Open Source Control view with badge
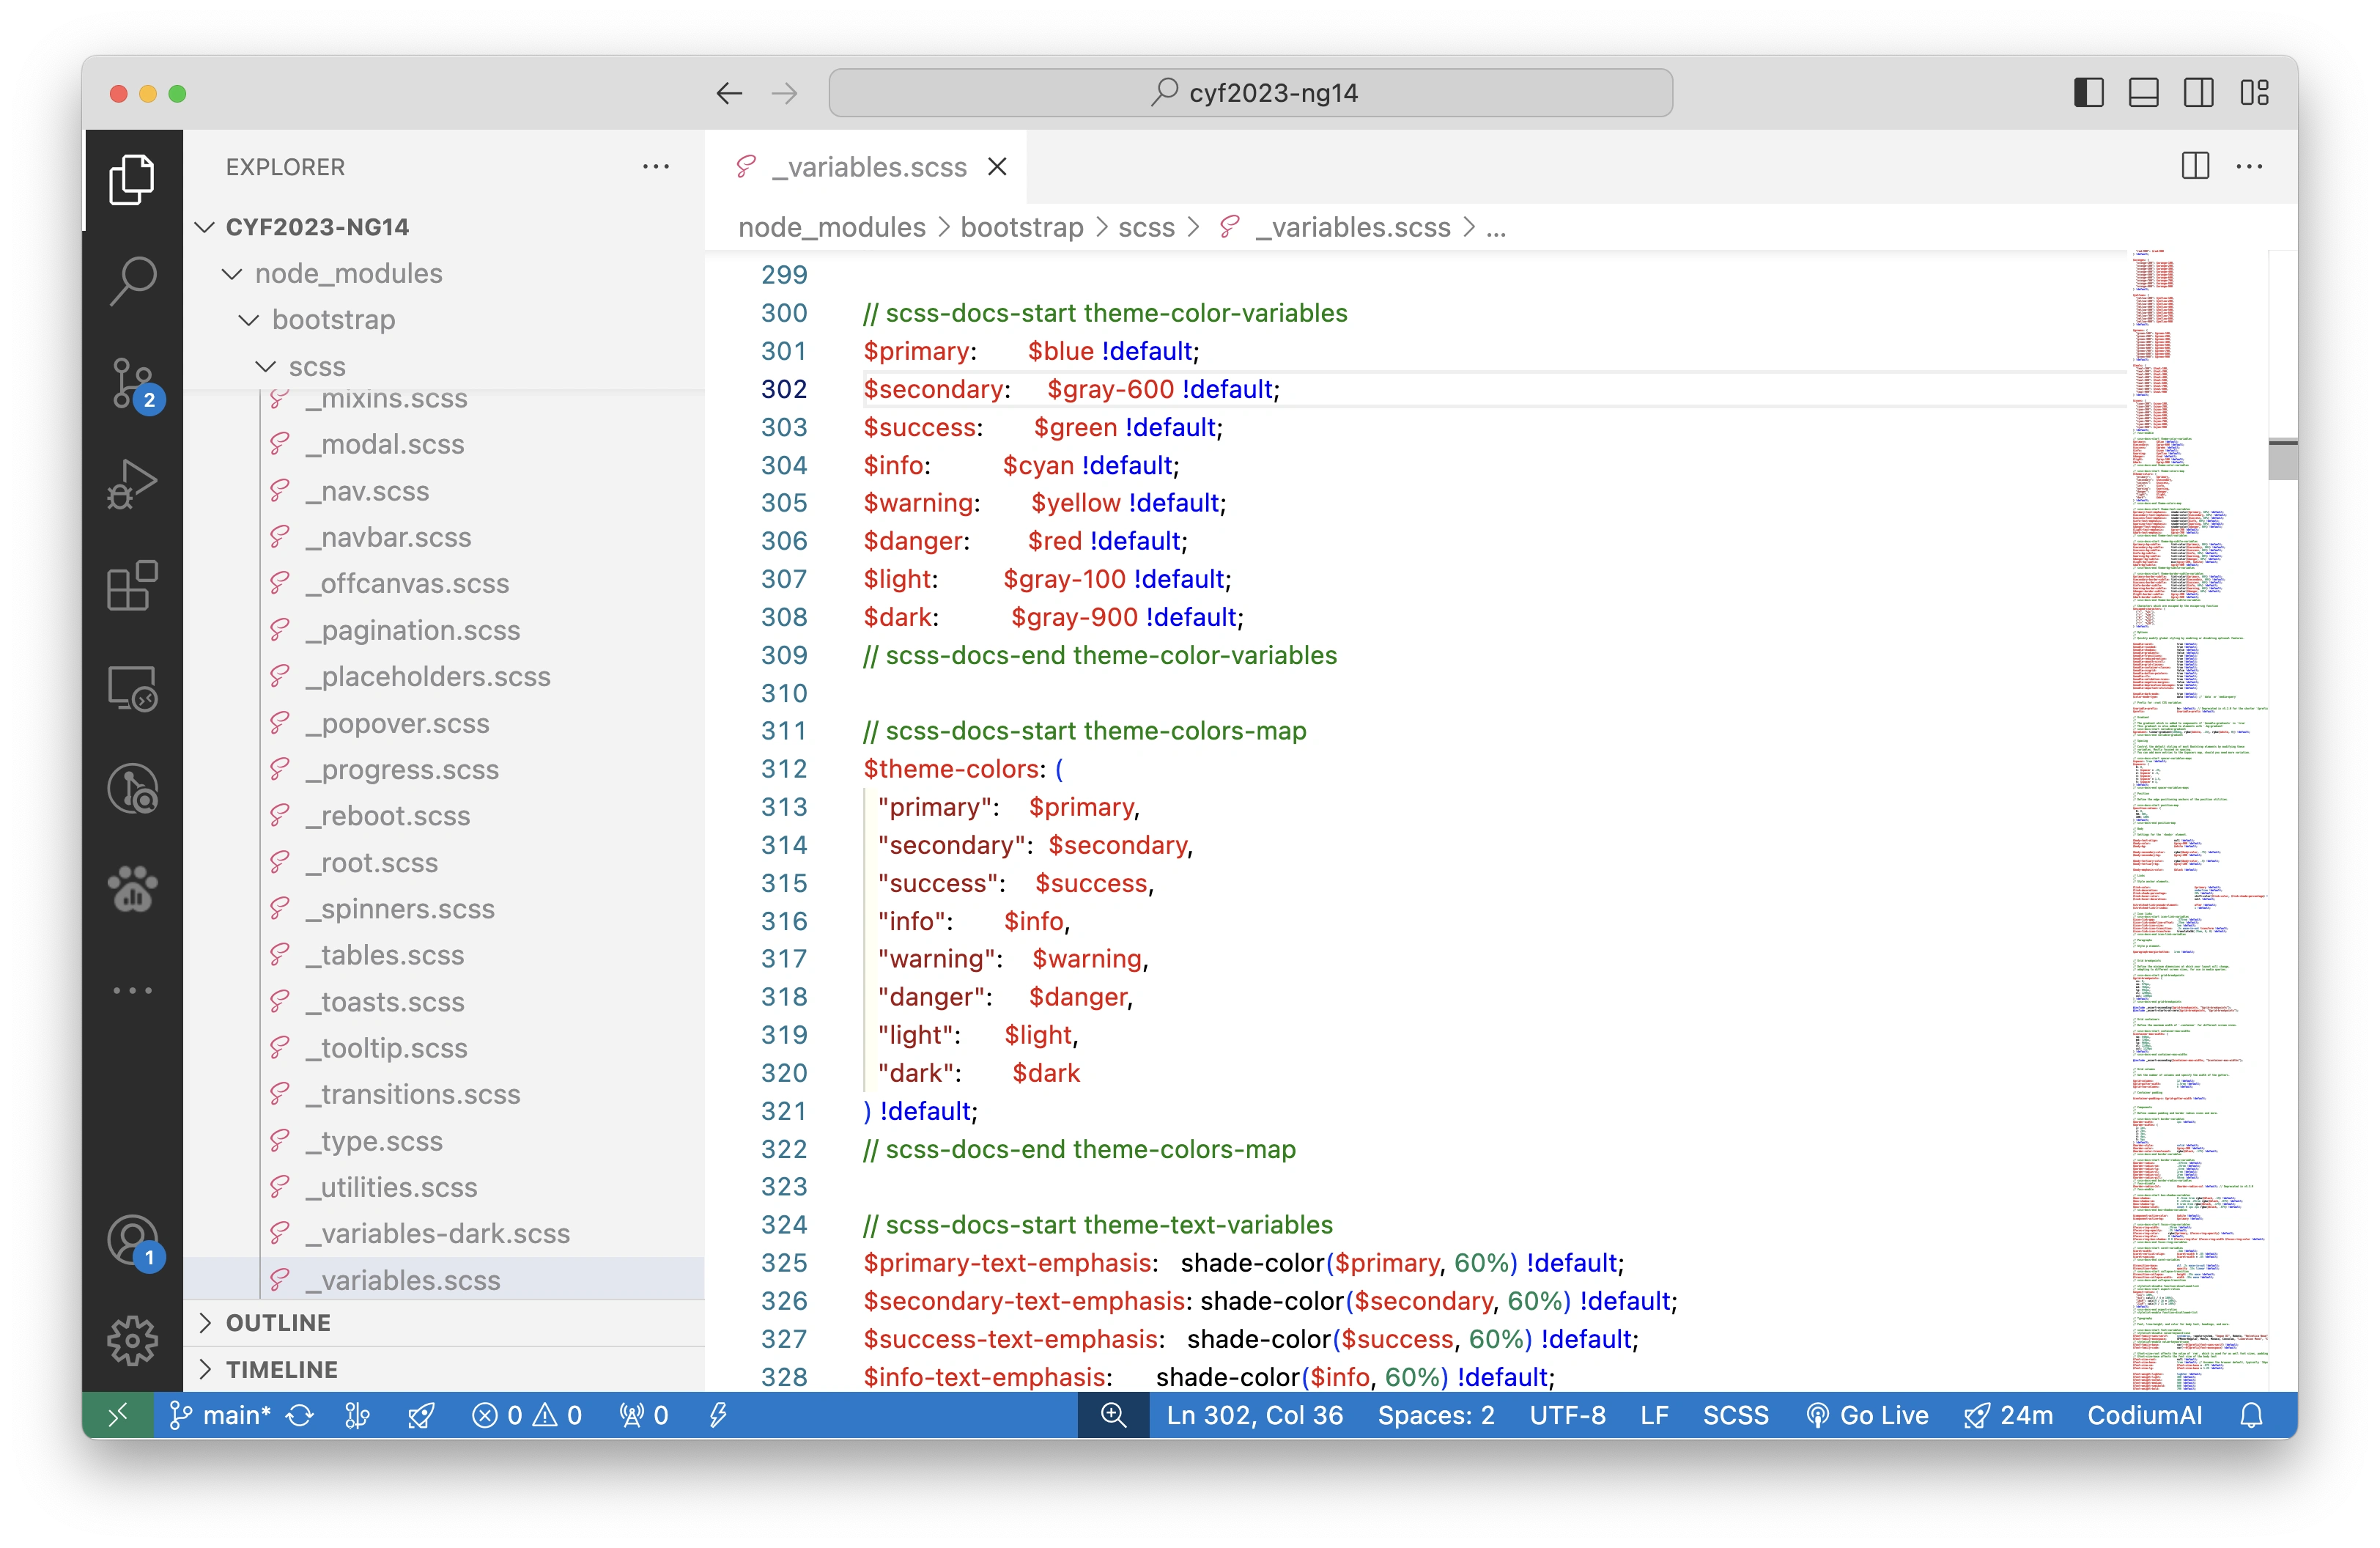2380x1548 pixels. click(x=132, y=383)
